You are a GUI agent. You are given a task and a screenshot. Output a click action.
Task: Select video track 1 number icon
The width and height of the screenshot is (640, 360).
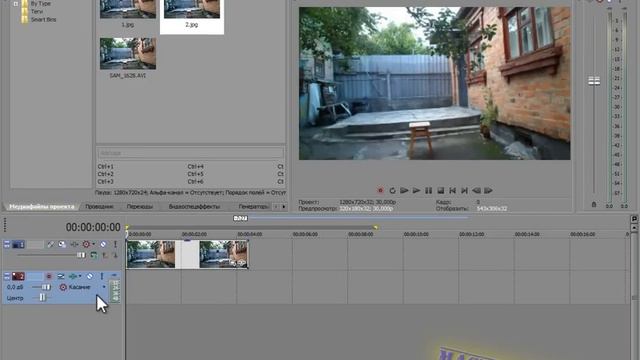pyautogui.click(x=18, y=244)
